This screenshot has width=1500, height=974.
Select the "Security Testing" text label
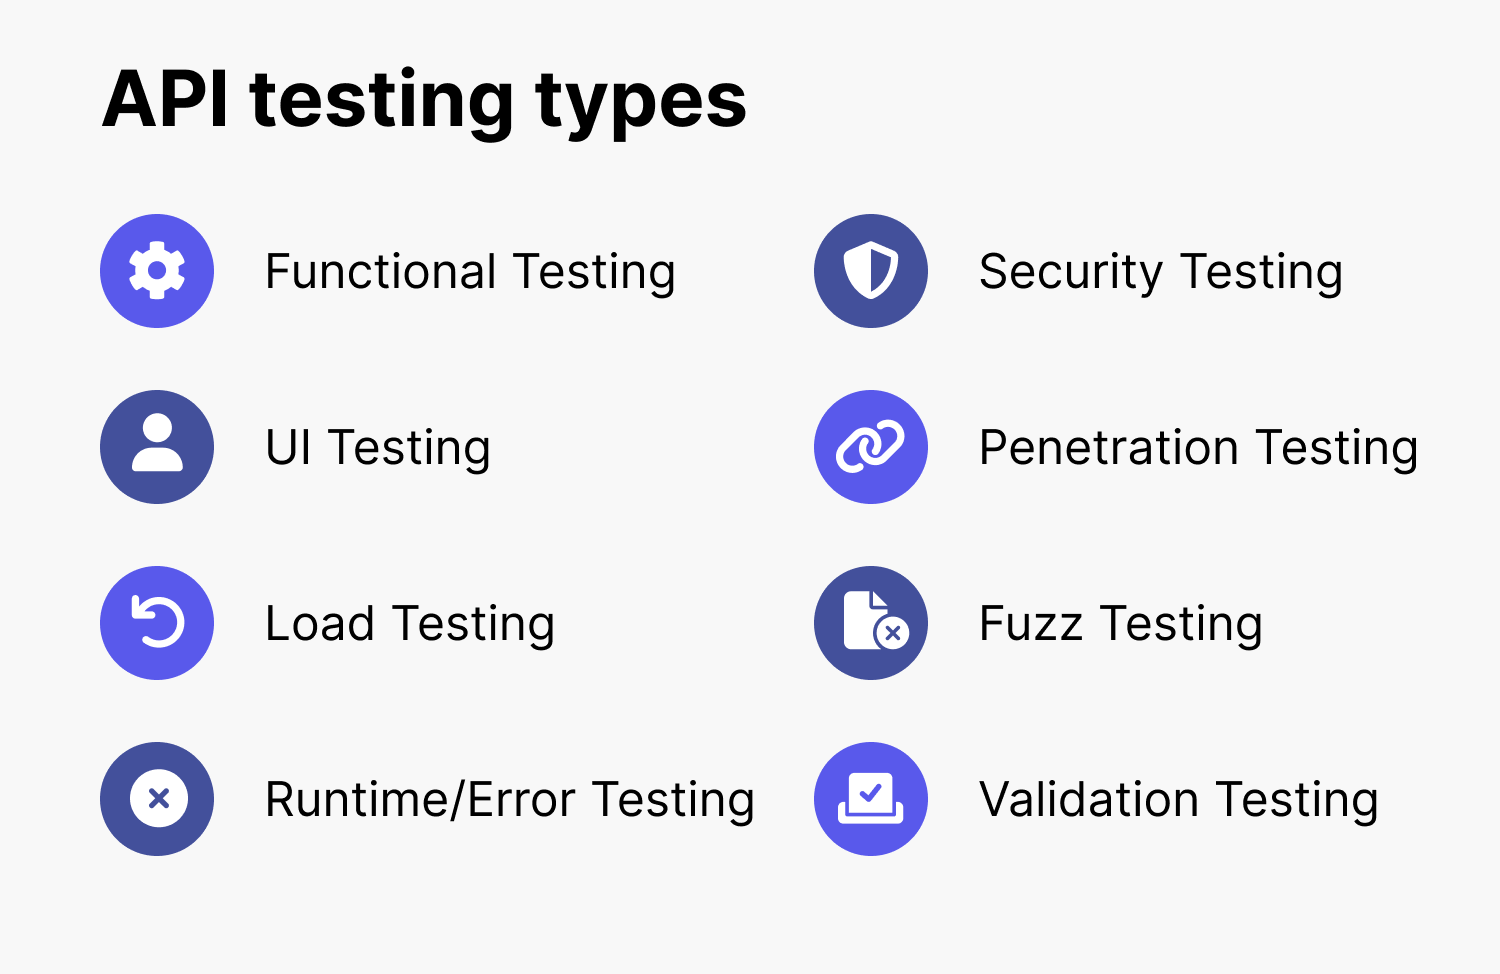[1160, 272]
